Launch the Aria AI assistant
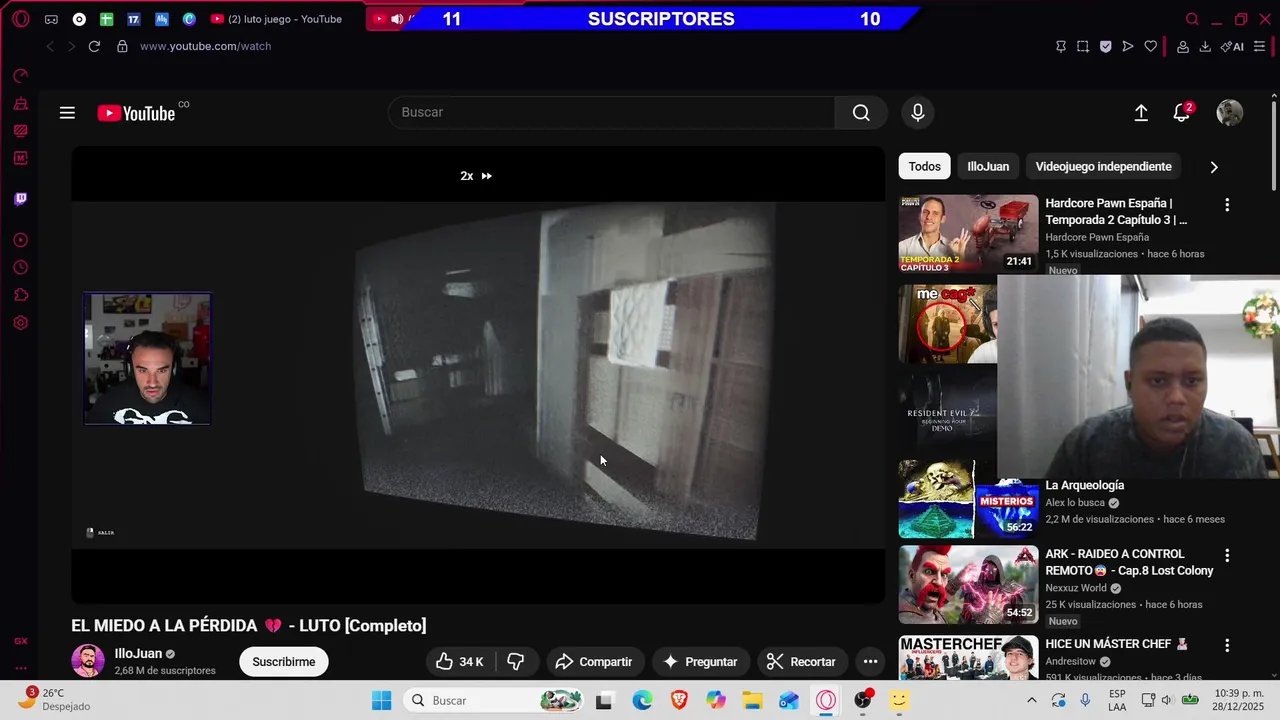The width and height of the screenshot is (1280, 720). tap(1233, 46)
